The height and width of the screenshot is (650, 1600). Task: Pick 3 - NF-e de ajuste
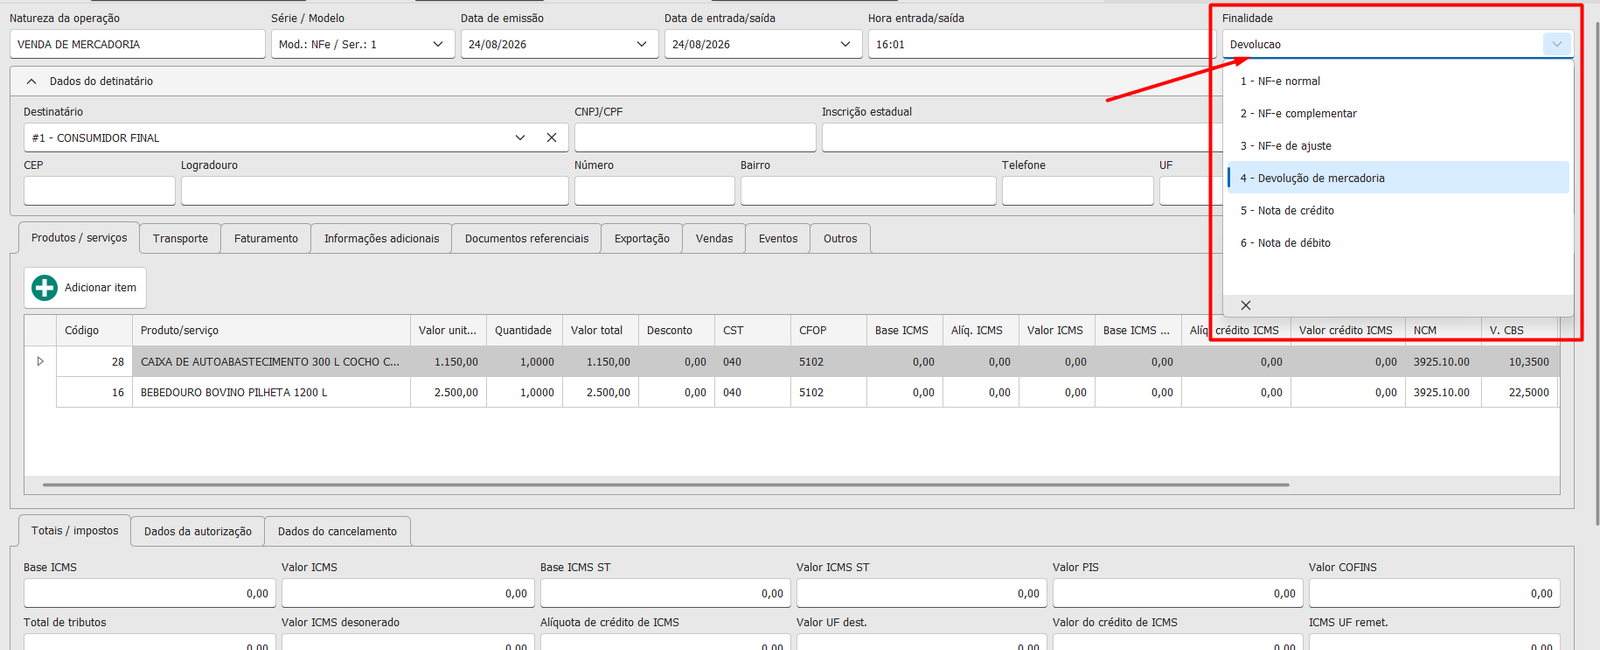click(x=1398, y=146)
